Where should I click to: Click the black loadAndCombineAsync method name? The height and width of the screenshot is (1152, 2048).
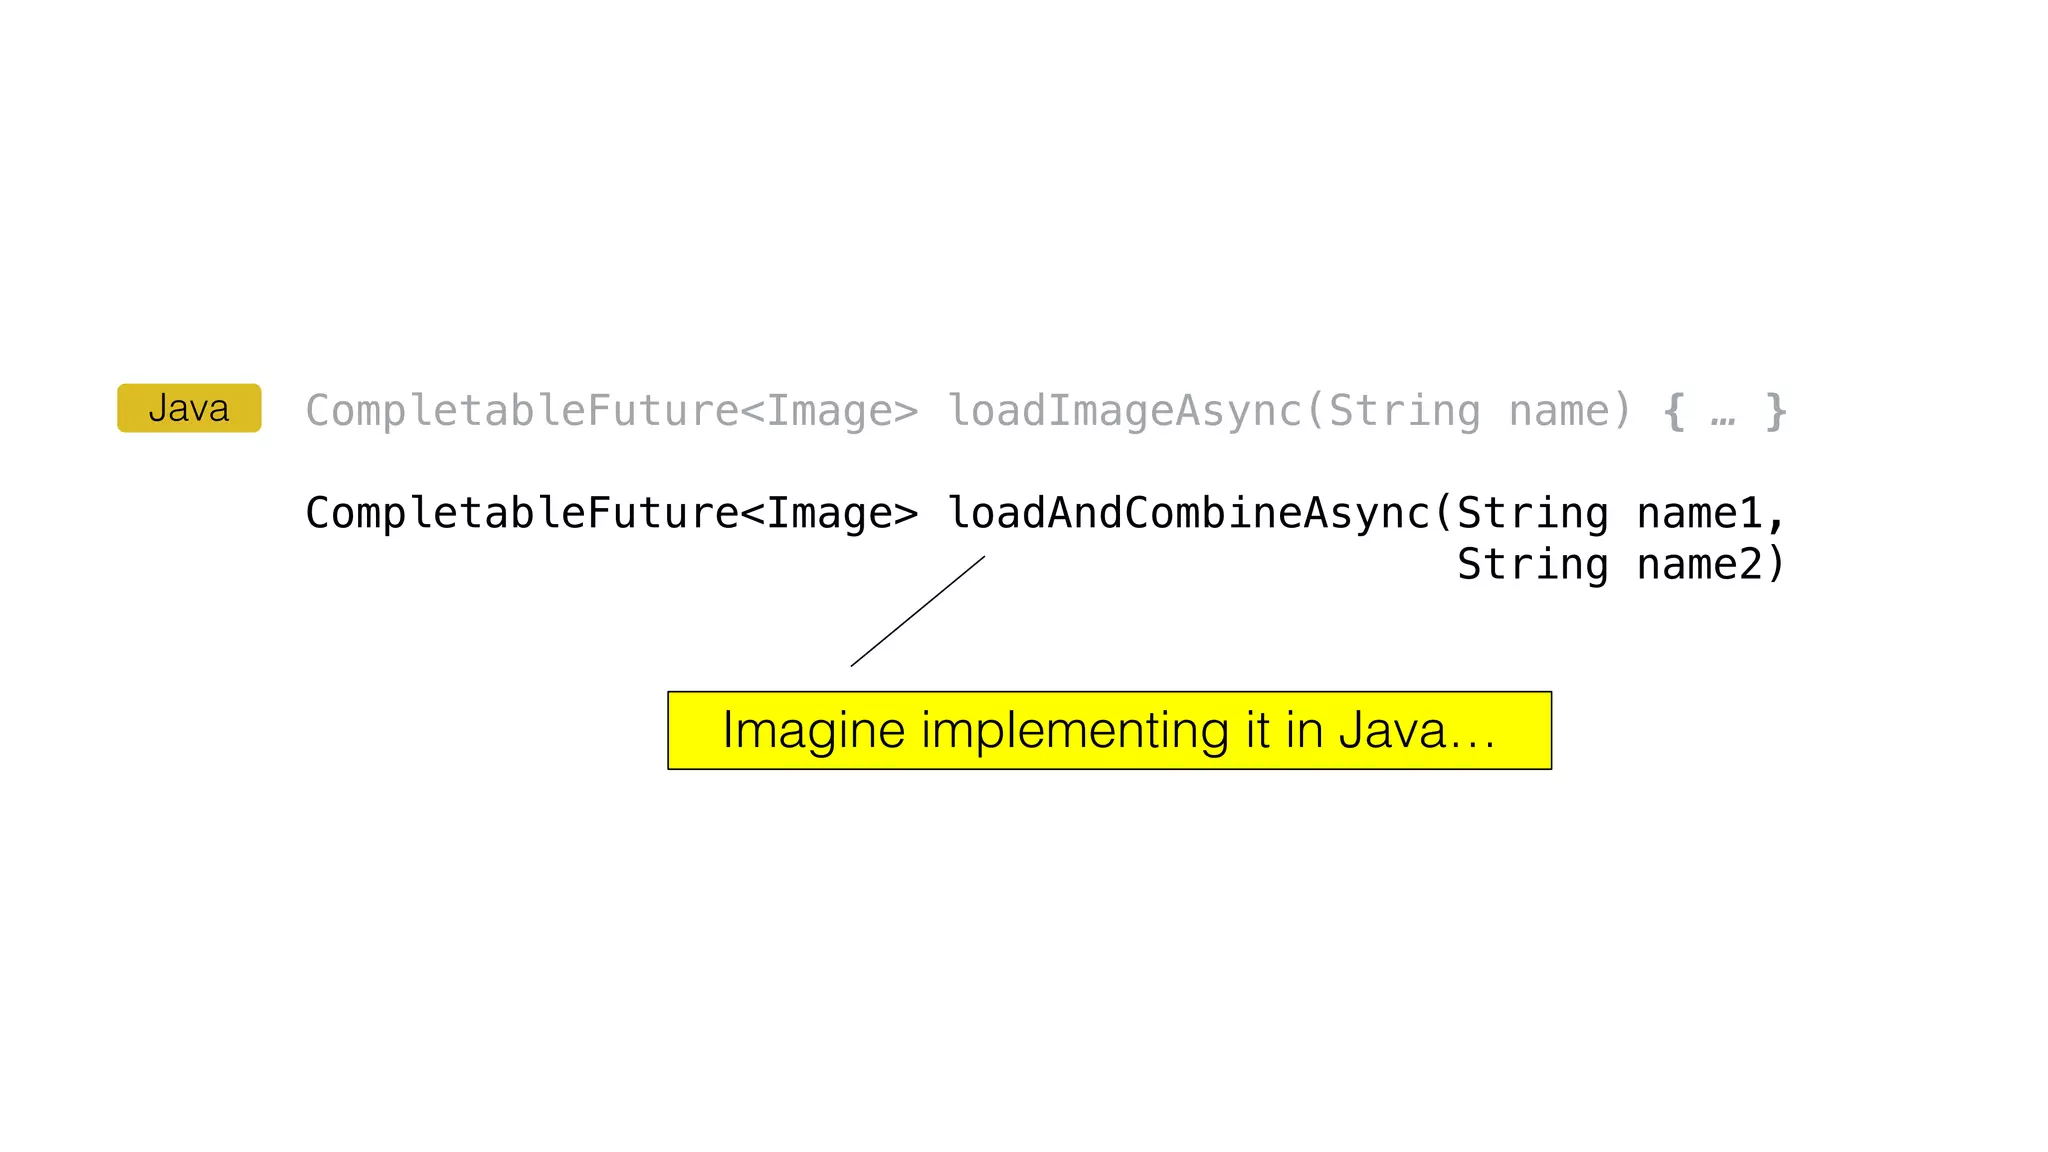point(1189,513)
